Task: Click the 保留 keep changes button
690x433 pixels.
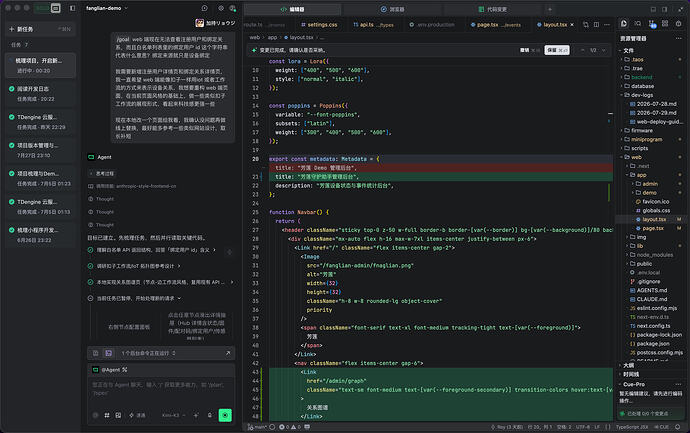Action: pyautogui.click(x=557, y=50)
